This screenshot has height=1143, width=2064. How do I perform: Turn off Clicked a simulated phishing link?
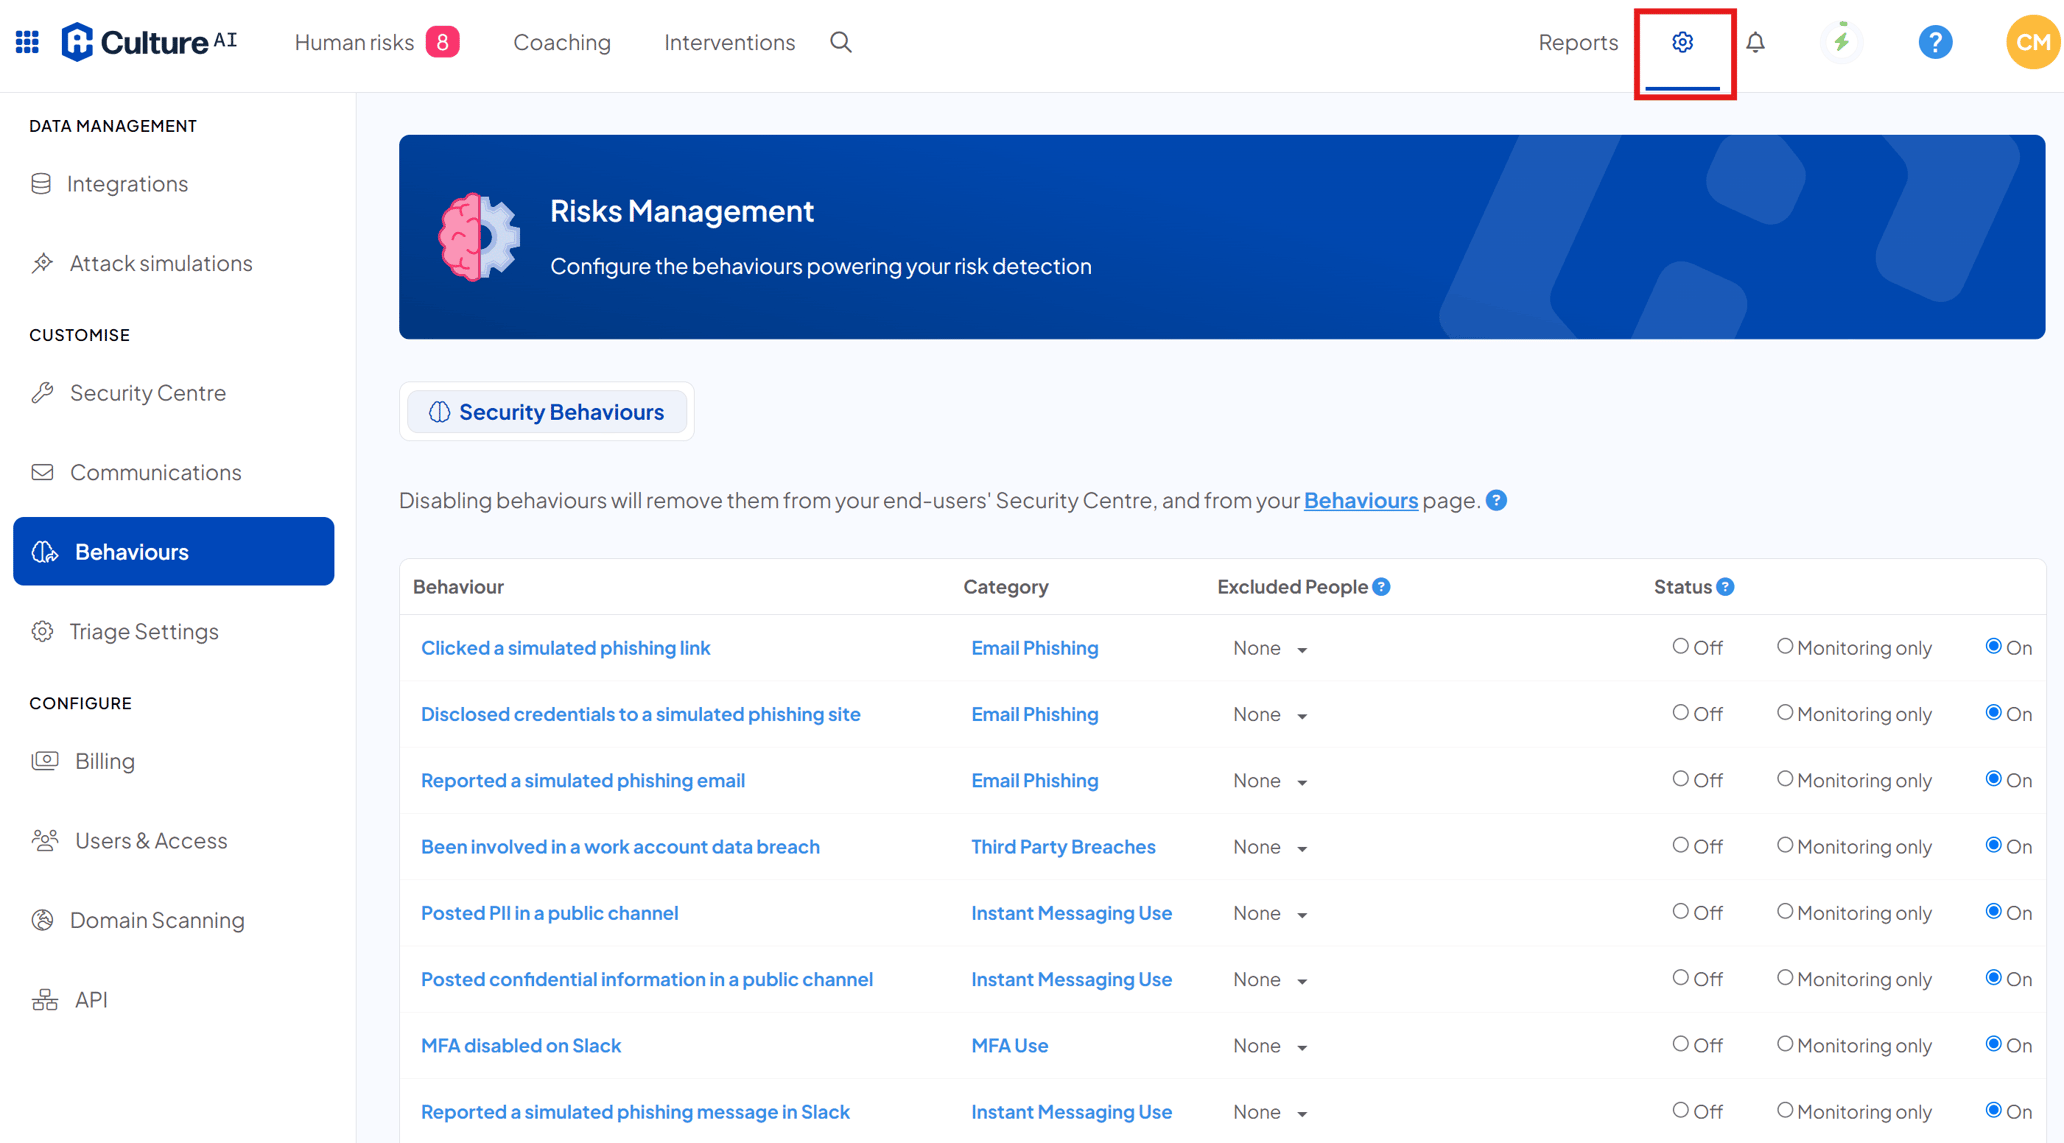pyautogui.click(x=1680, y=647)
